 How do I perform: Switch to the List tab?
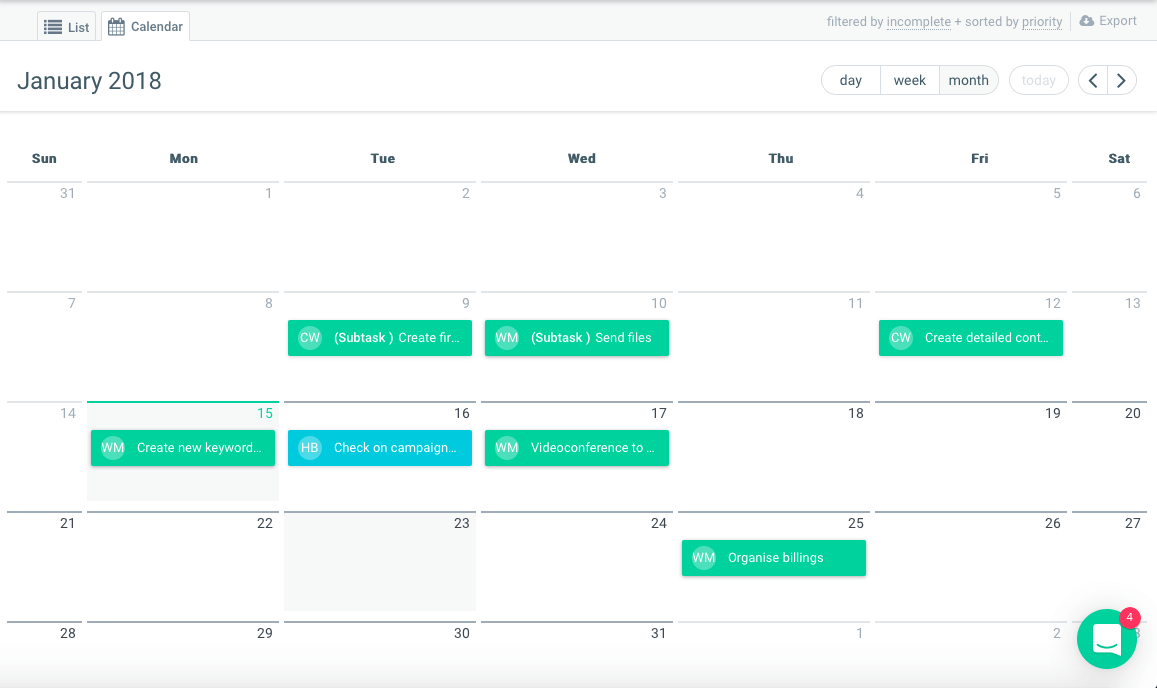point(67,27)
